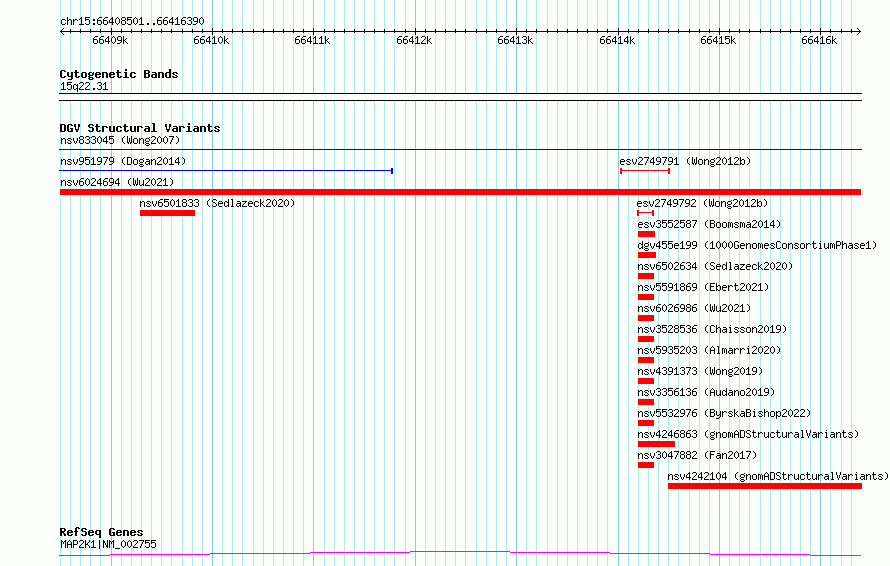Click the 66409k ruler position
The width and height of the screenshot is (890, 566).
pos(110,41)
